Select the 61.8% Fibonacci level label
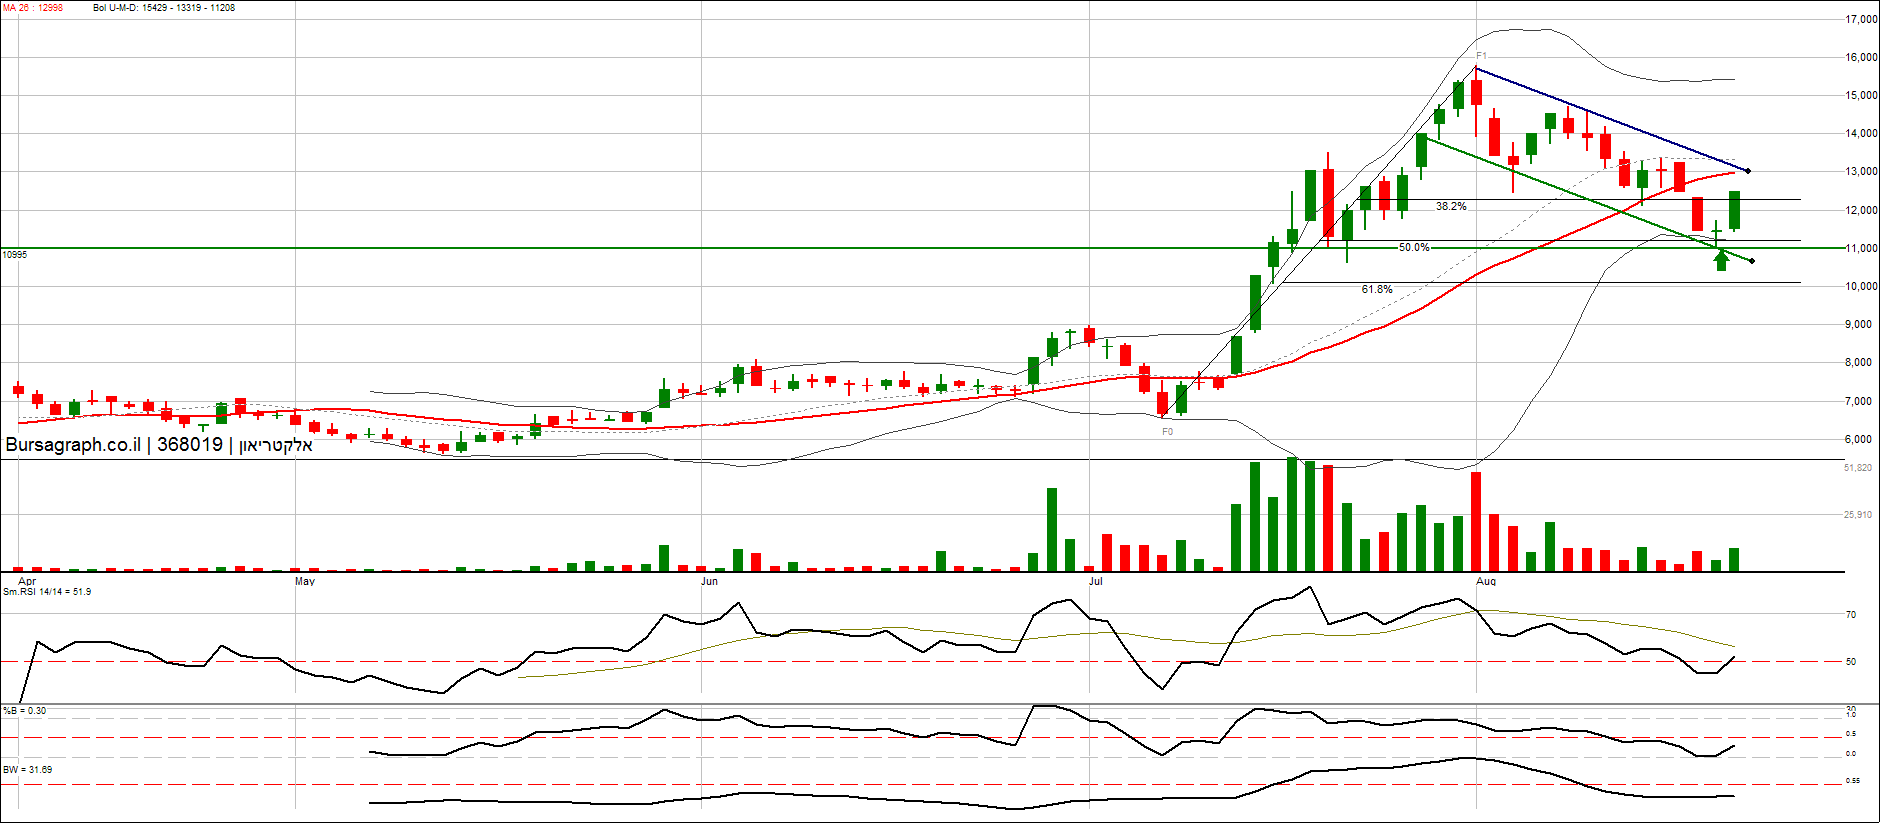1880x823 pixels. tap(1376, 289)
